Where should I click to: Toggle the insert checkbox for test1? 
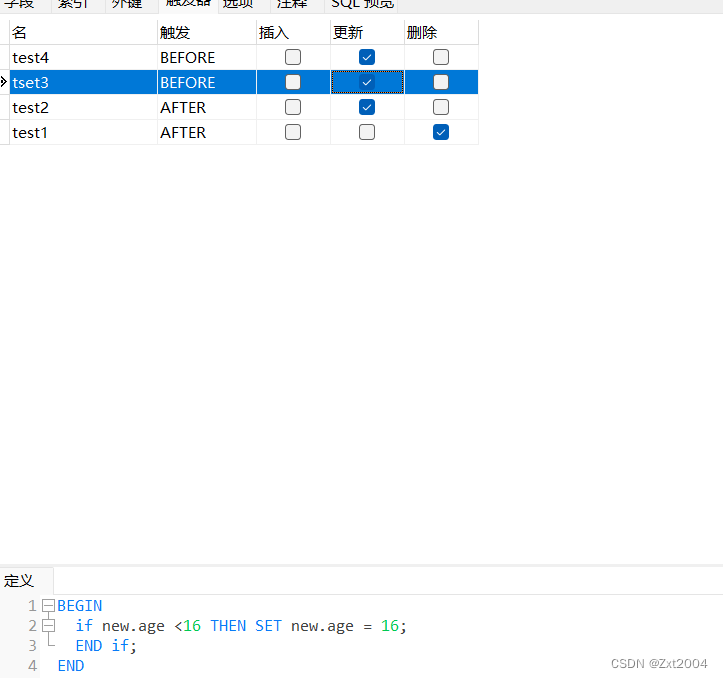(x=293, y=132)
